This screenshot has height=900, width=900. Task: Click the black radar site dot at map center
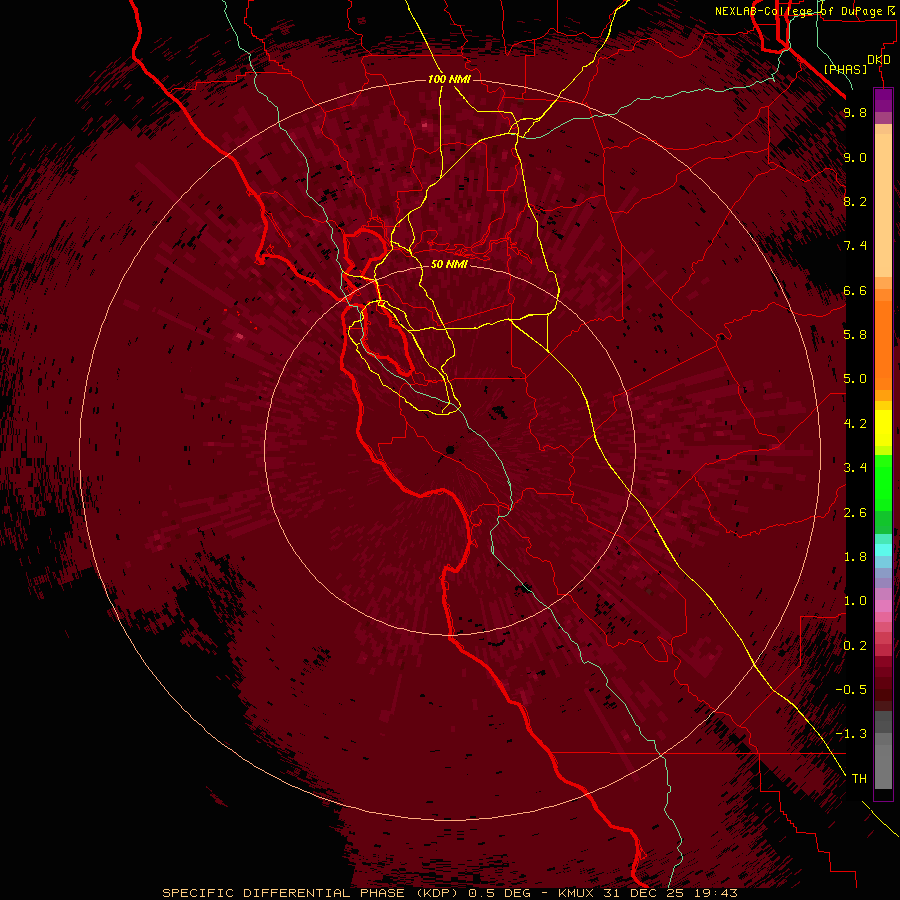click(450, 450)
